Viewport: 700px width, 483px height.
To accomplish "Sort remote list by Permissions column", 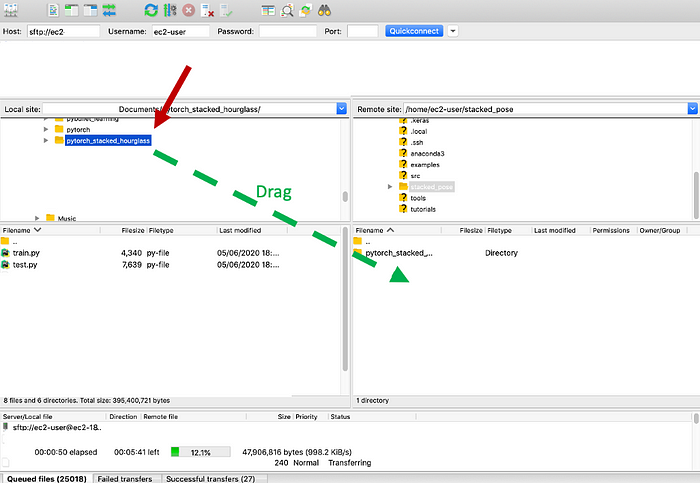I will tap(613, 230).
